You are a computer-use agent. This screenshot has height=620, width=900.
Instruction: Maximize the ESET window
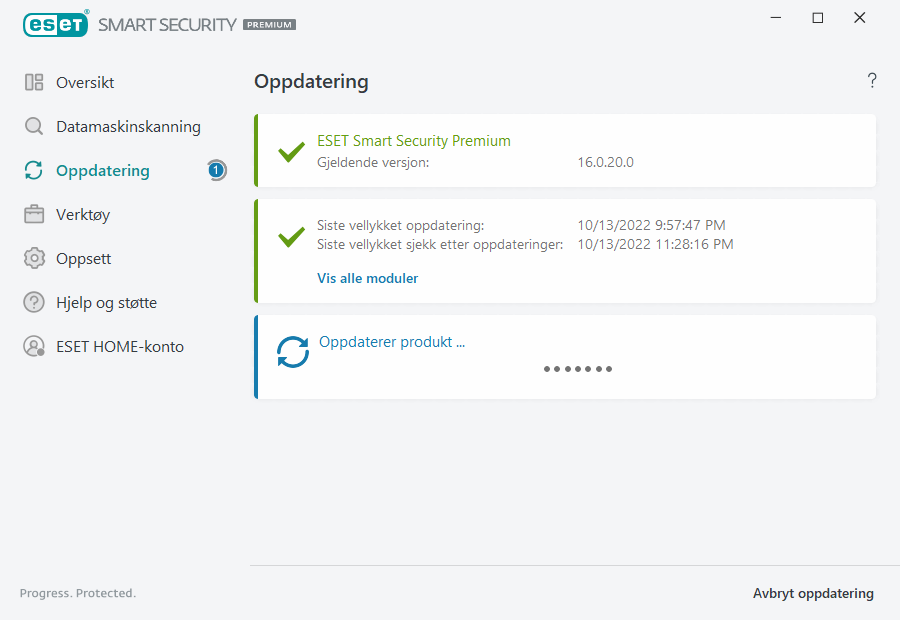pos(818,18)
